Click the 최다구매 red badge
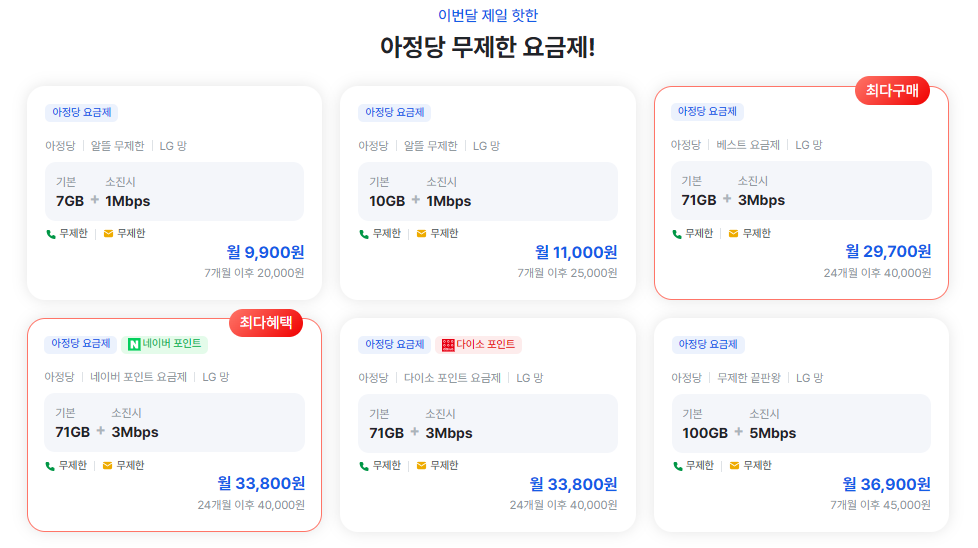The width and height of the screenshot is (978, 548). click(x=892, y=91)
